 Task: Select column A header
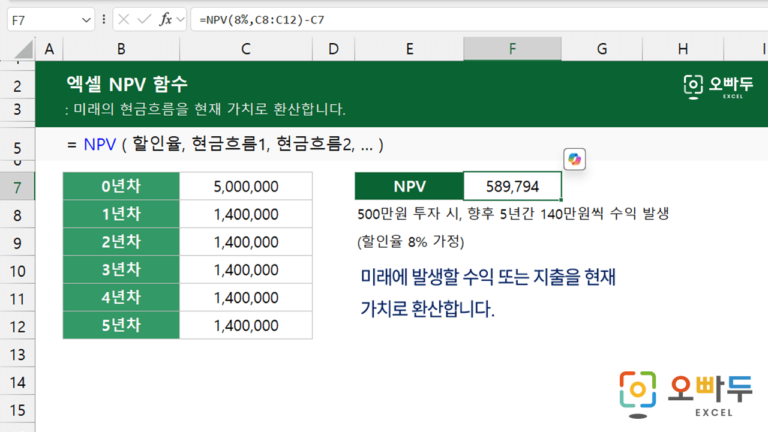click(49, 49)
